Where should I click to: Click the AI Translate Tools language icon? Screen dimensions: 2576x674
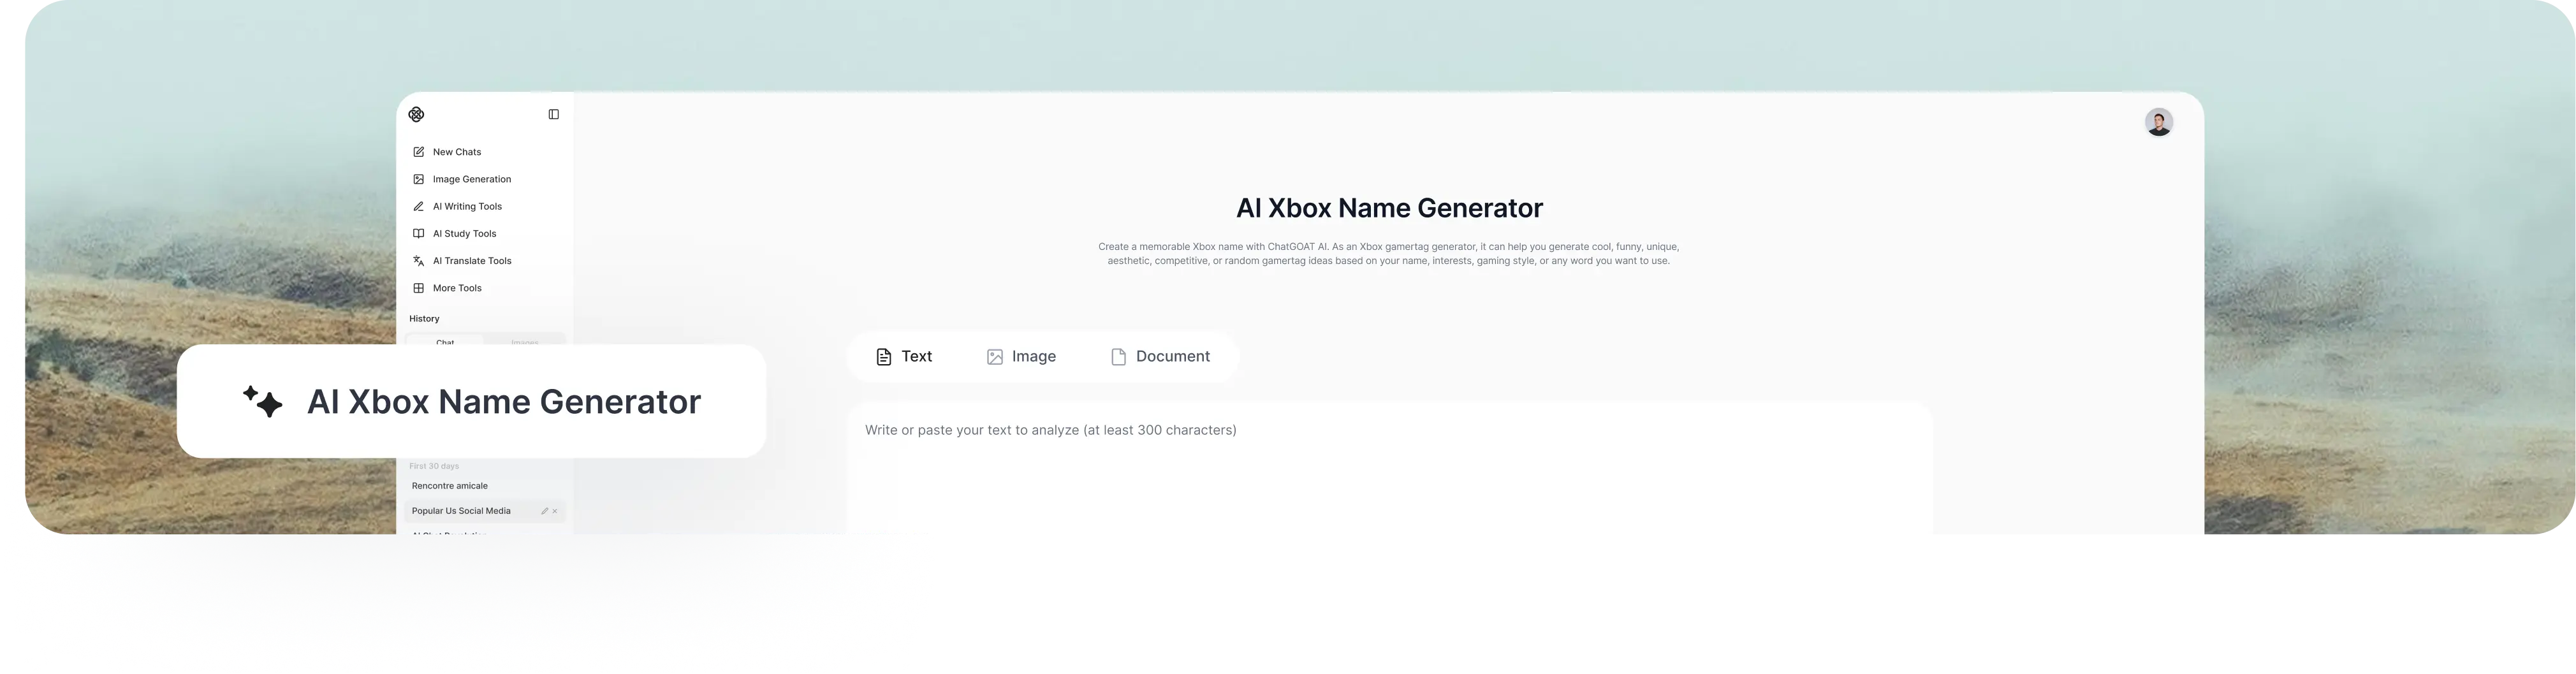[x=418, y=260]
